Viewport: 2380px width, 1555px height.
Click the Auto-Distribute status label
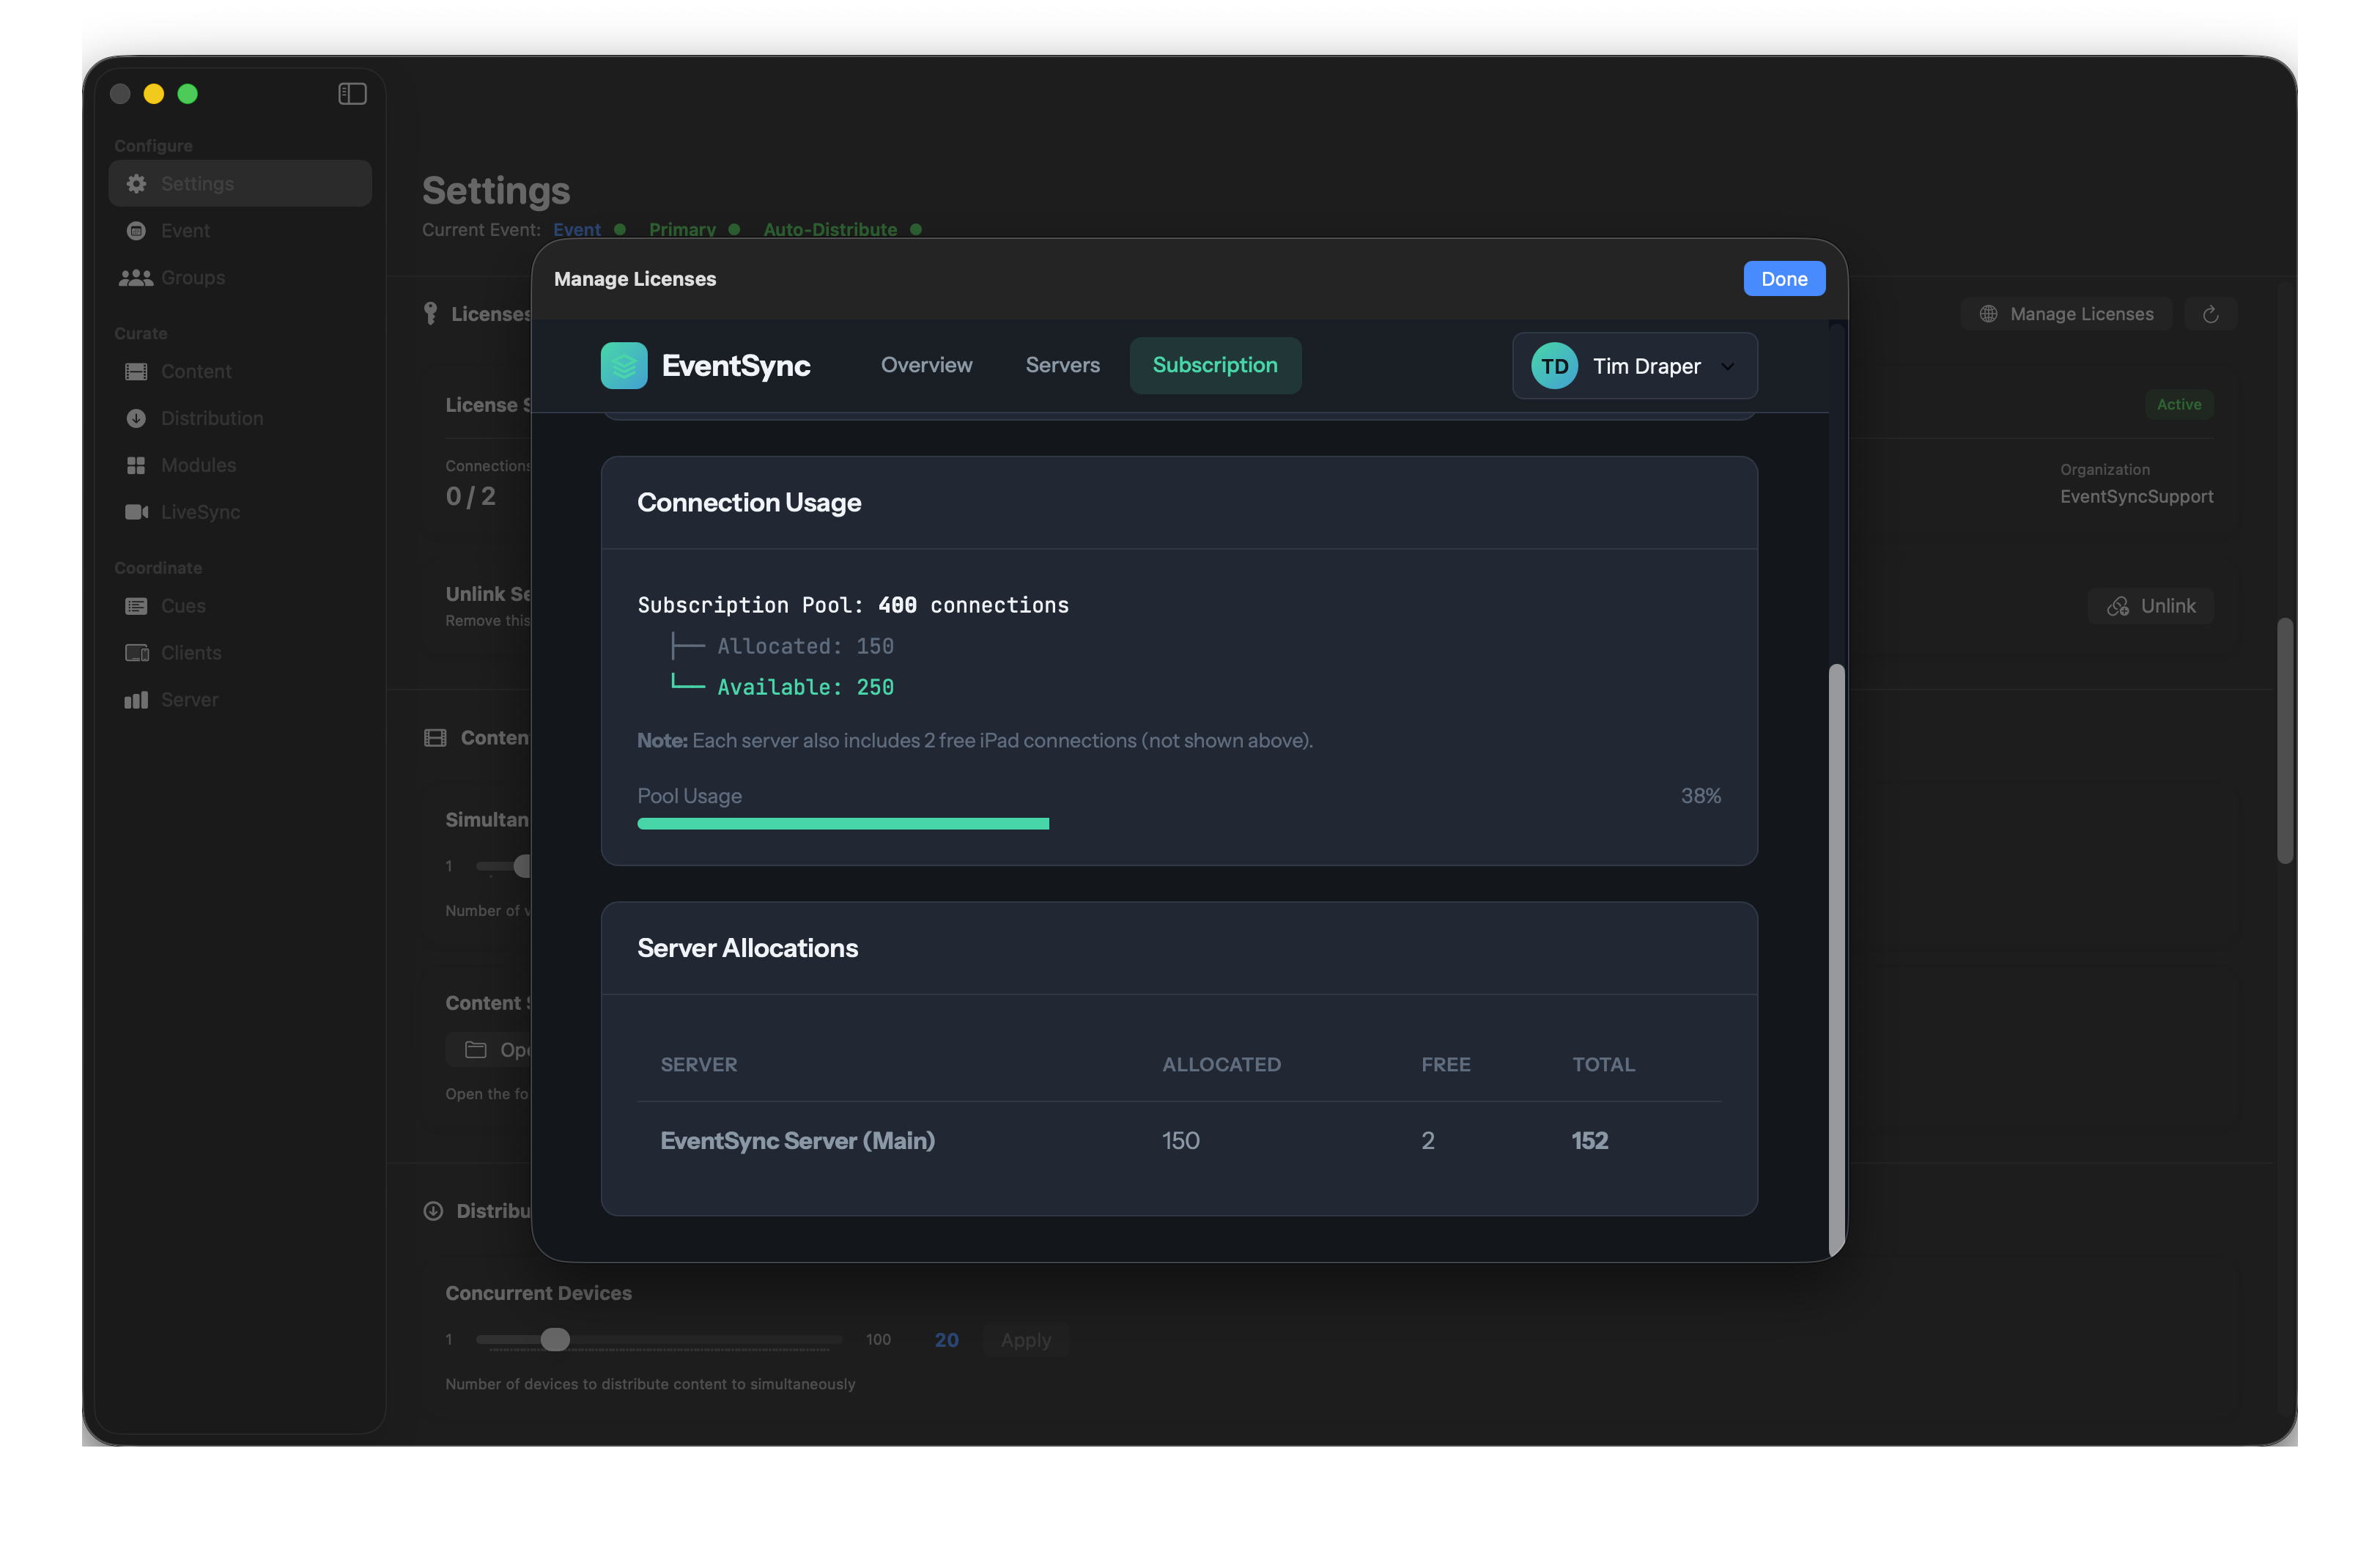coord(830,230)
